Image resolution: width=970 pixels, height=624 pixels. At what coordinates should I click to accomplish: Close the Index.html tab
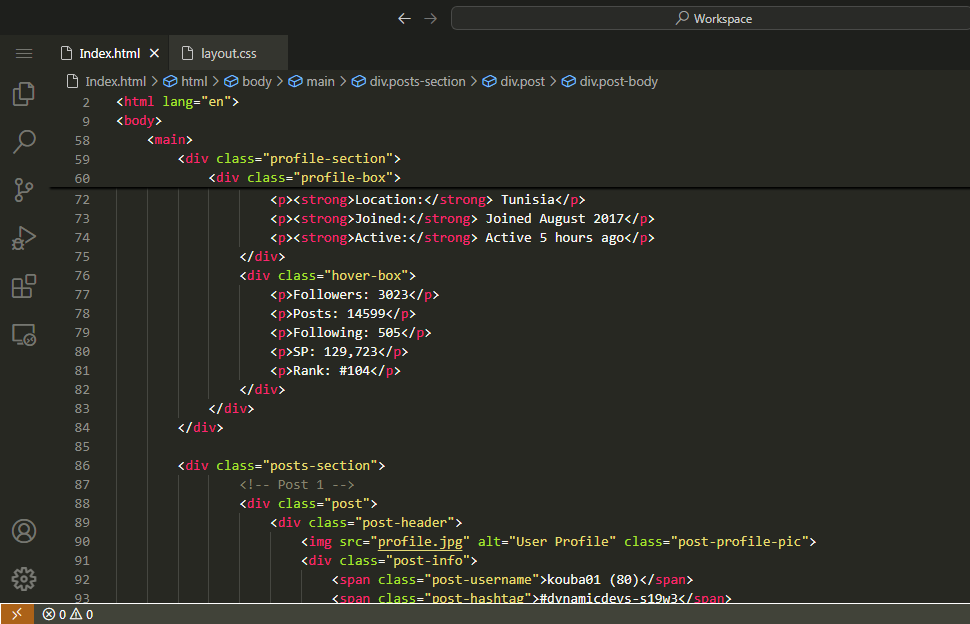click(x=154, y=53)
